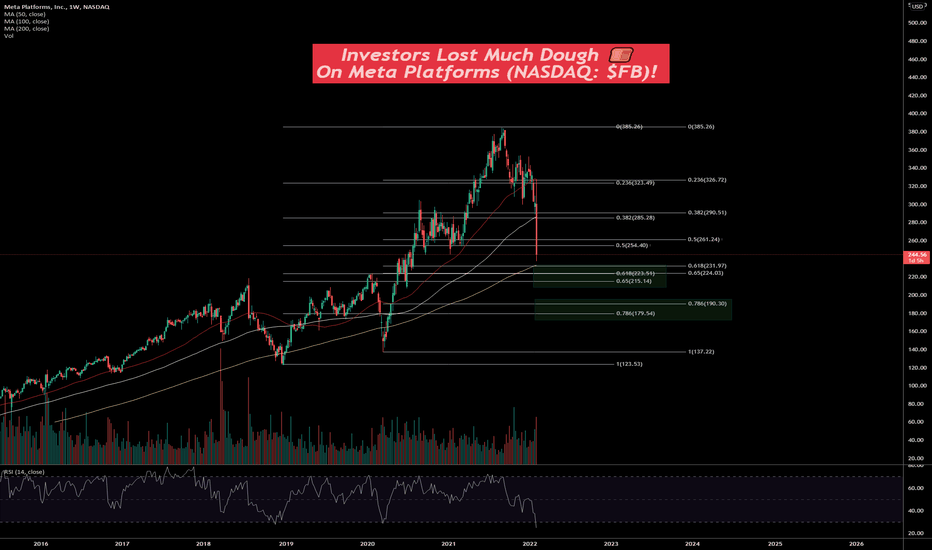Click the 280.00 price axis label
932x550 pixels.
(917, 222)
